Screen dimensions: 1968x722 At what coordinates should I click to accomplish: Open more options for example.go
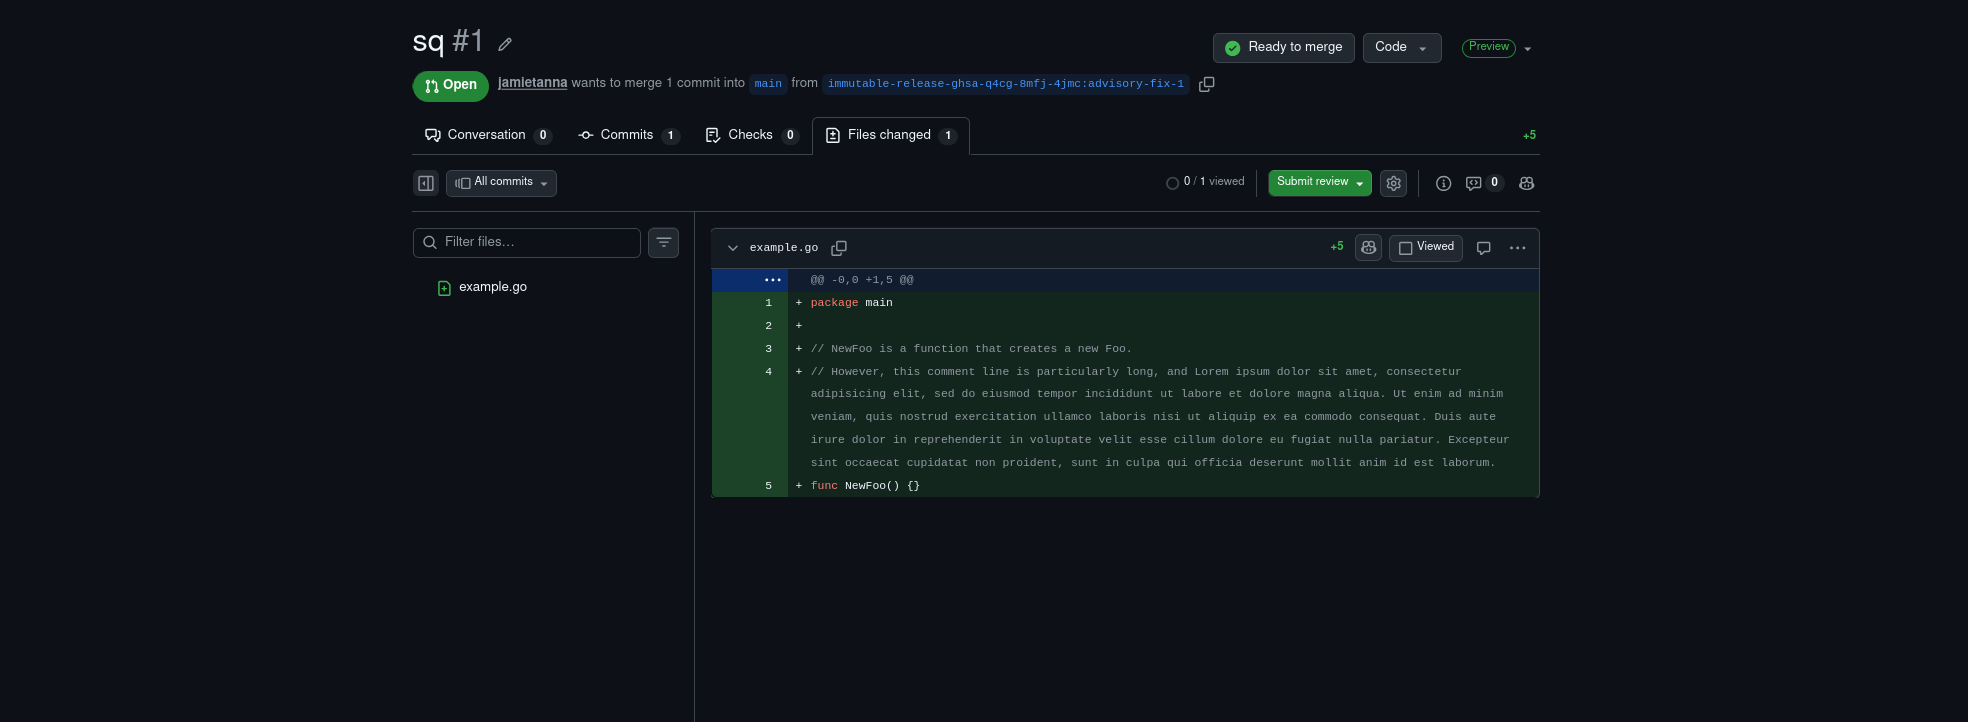coord(1517,248)
